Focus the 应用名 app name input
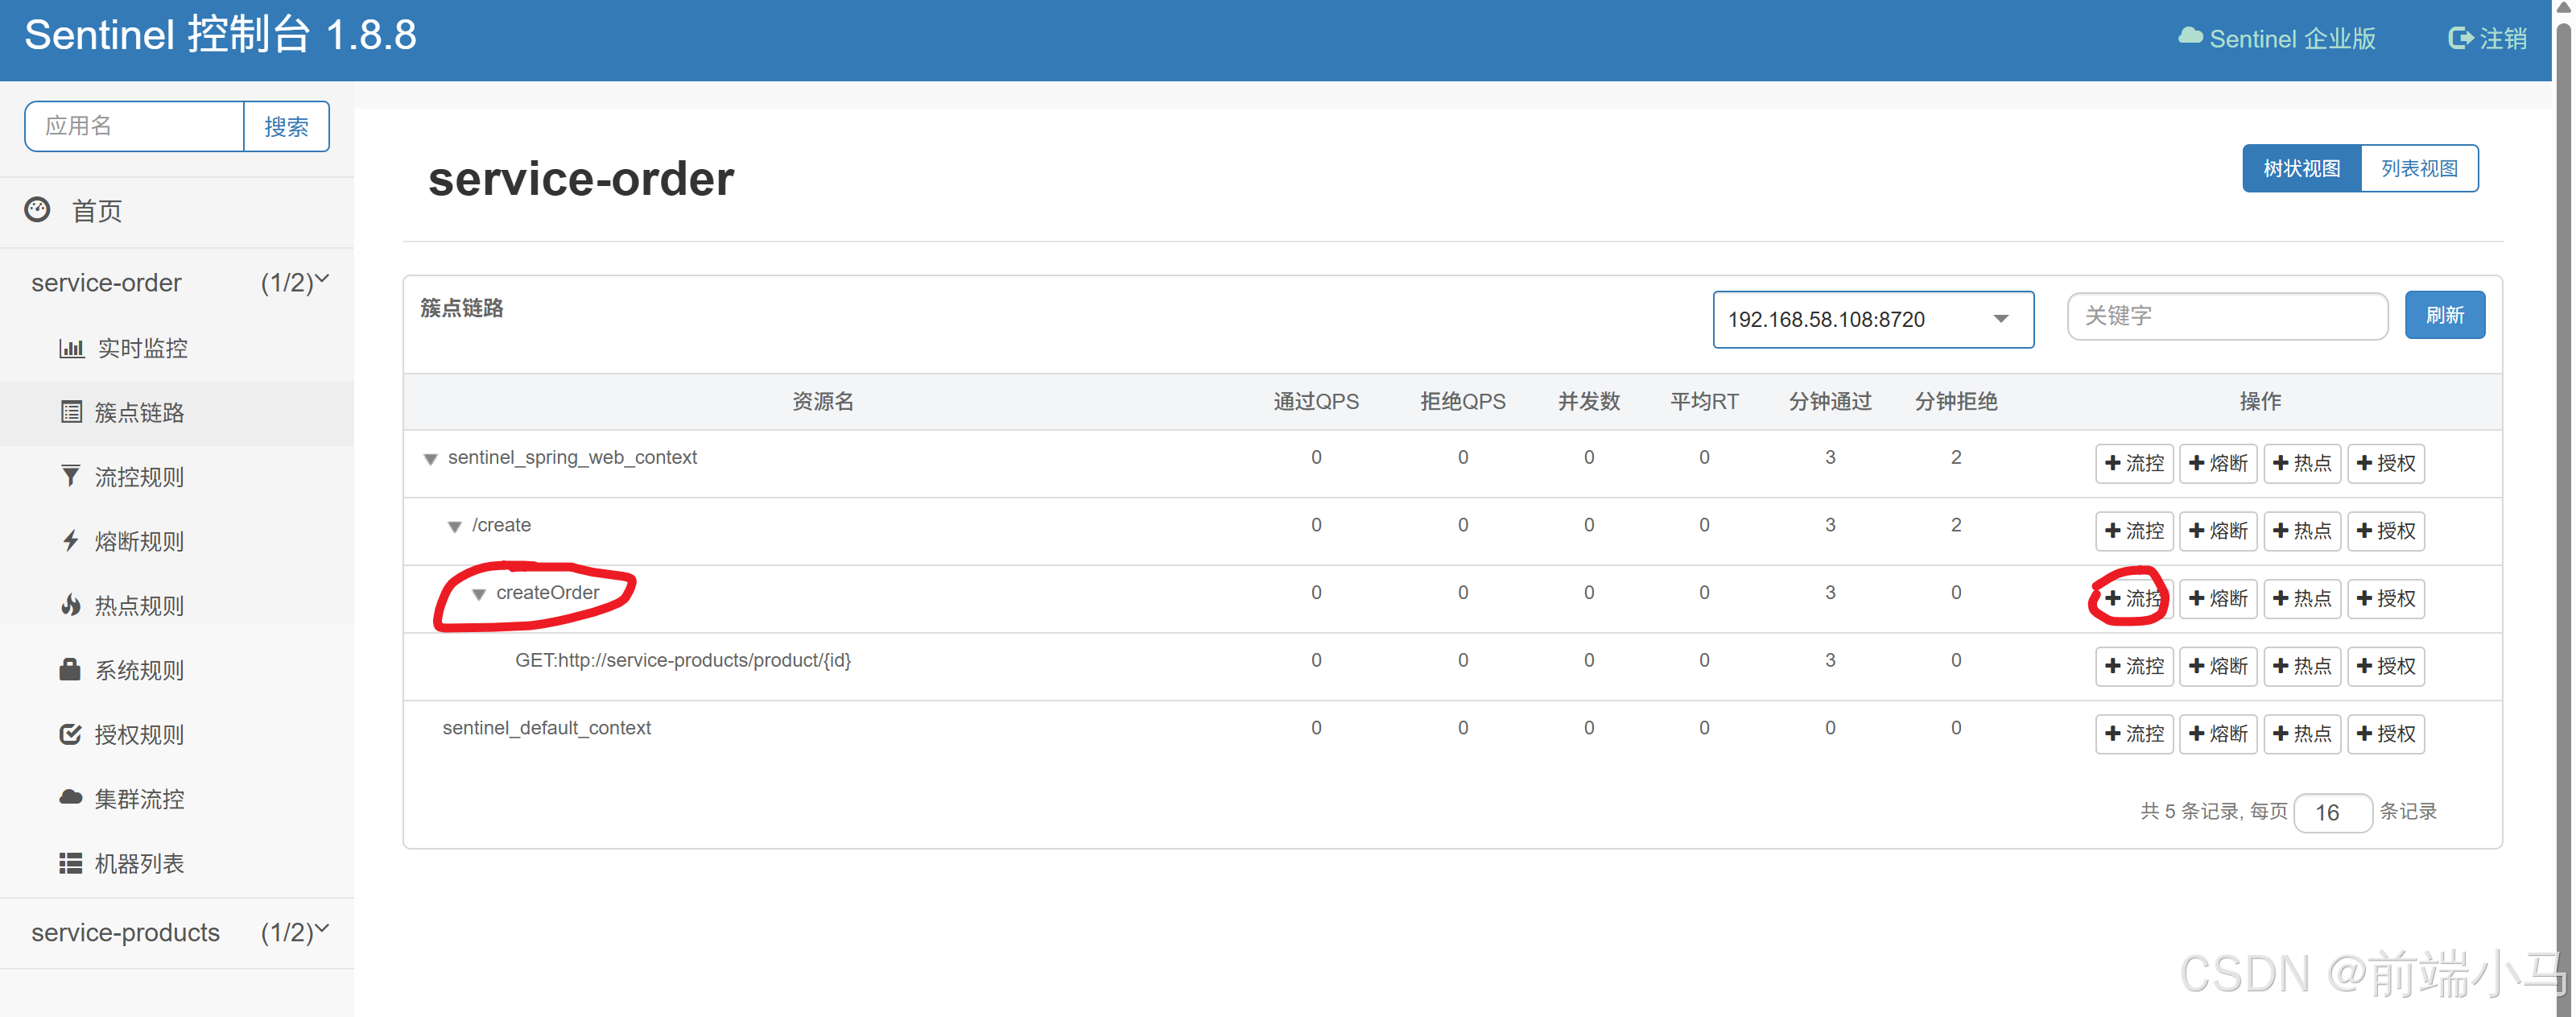 134,127
